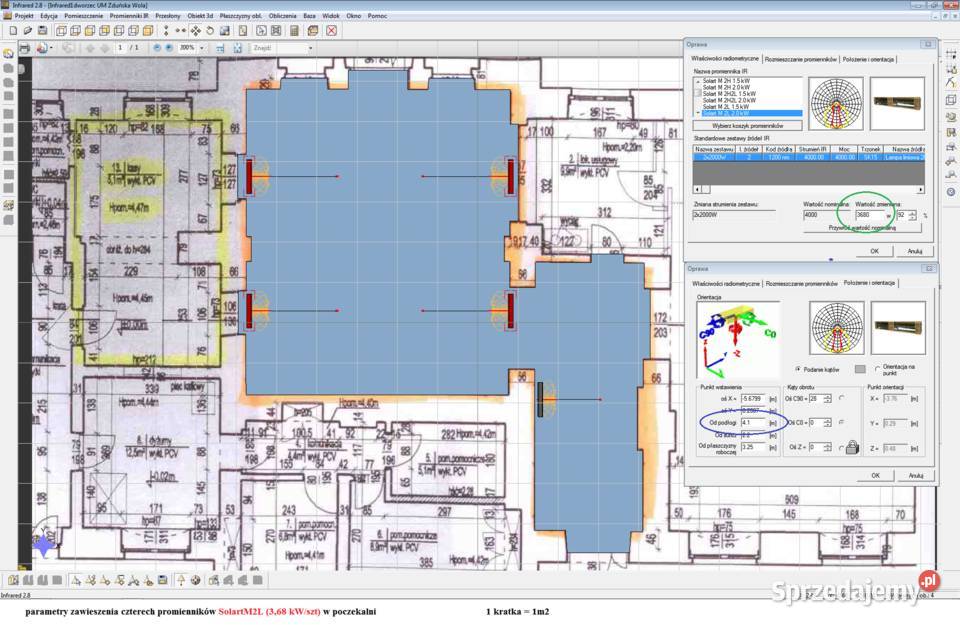Select Orientacja na punkt radio button

click(x=877, y=368)
